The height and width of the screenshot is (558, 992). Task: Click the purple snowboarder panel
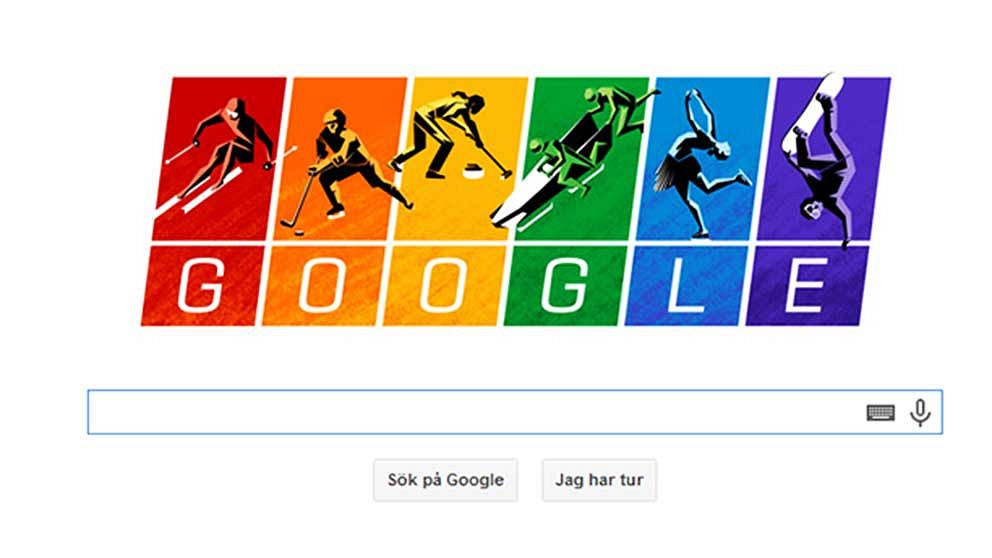[824, 158]
